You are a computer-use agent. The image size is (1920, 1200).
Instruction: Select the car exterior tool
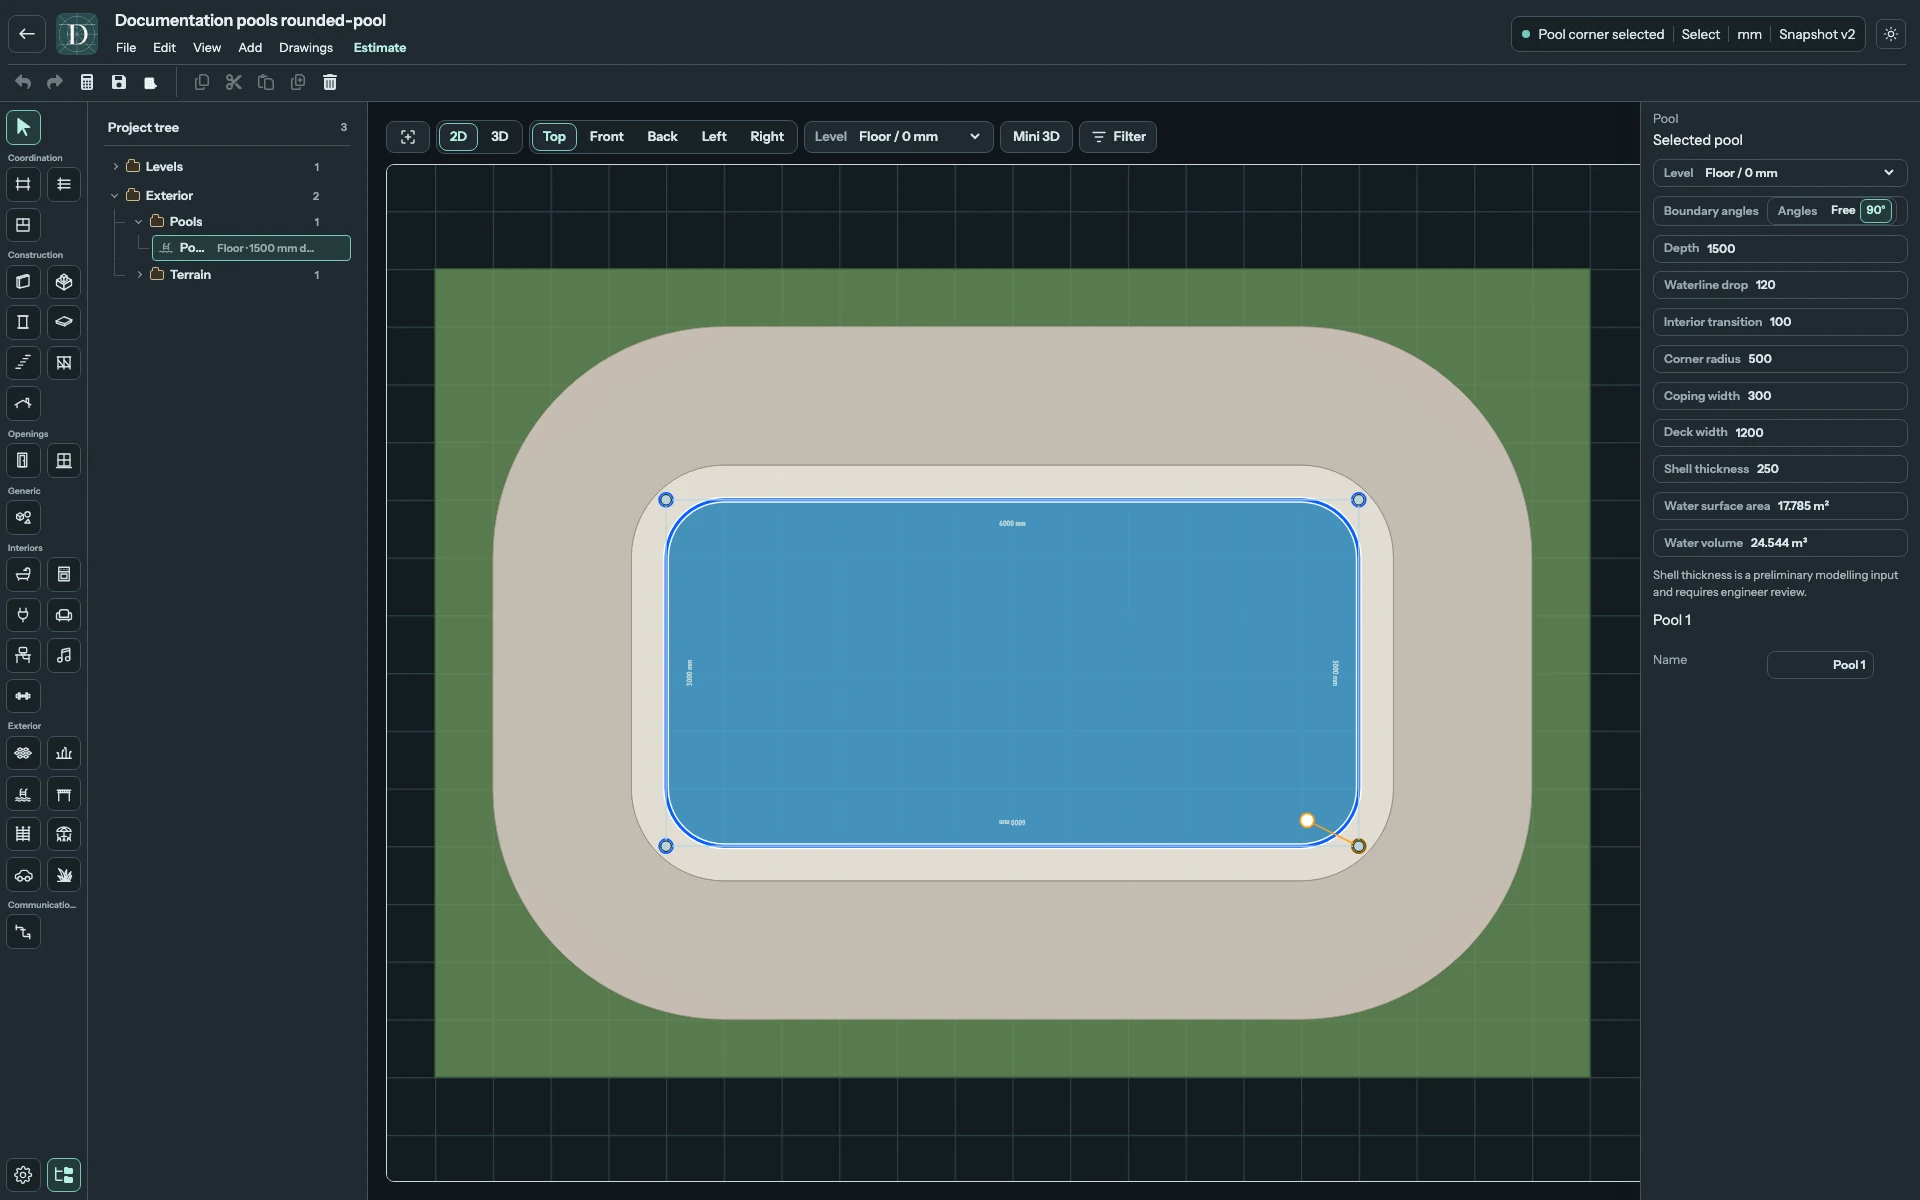[23, 875]
